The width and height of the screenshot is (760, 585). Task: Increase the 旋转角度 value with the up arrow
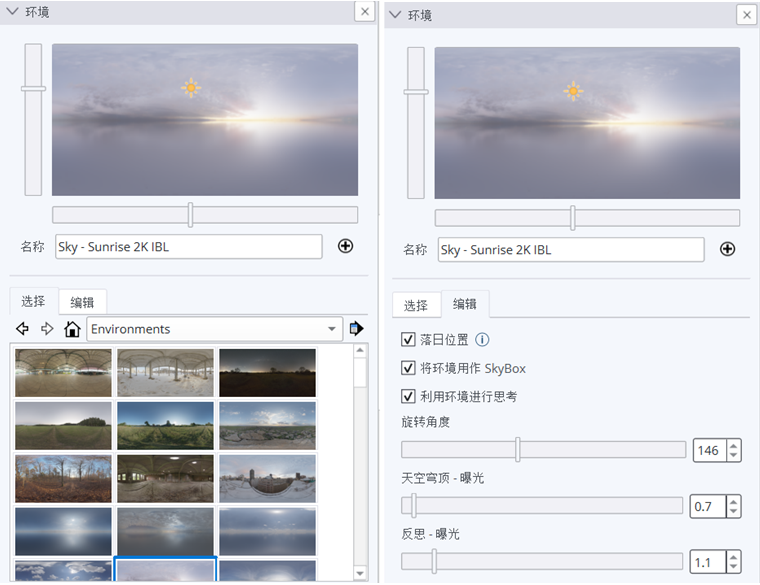click(734, 445)
